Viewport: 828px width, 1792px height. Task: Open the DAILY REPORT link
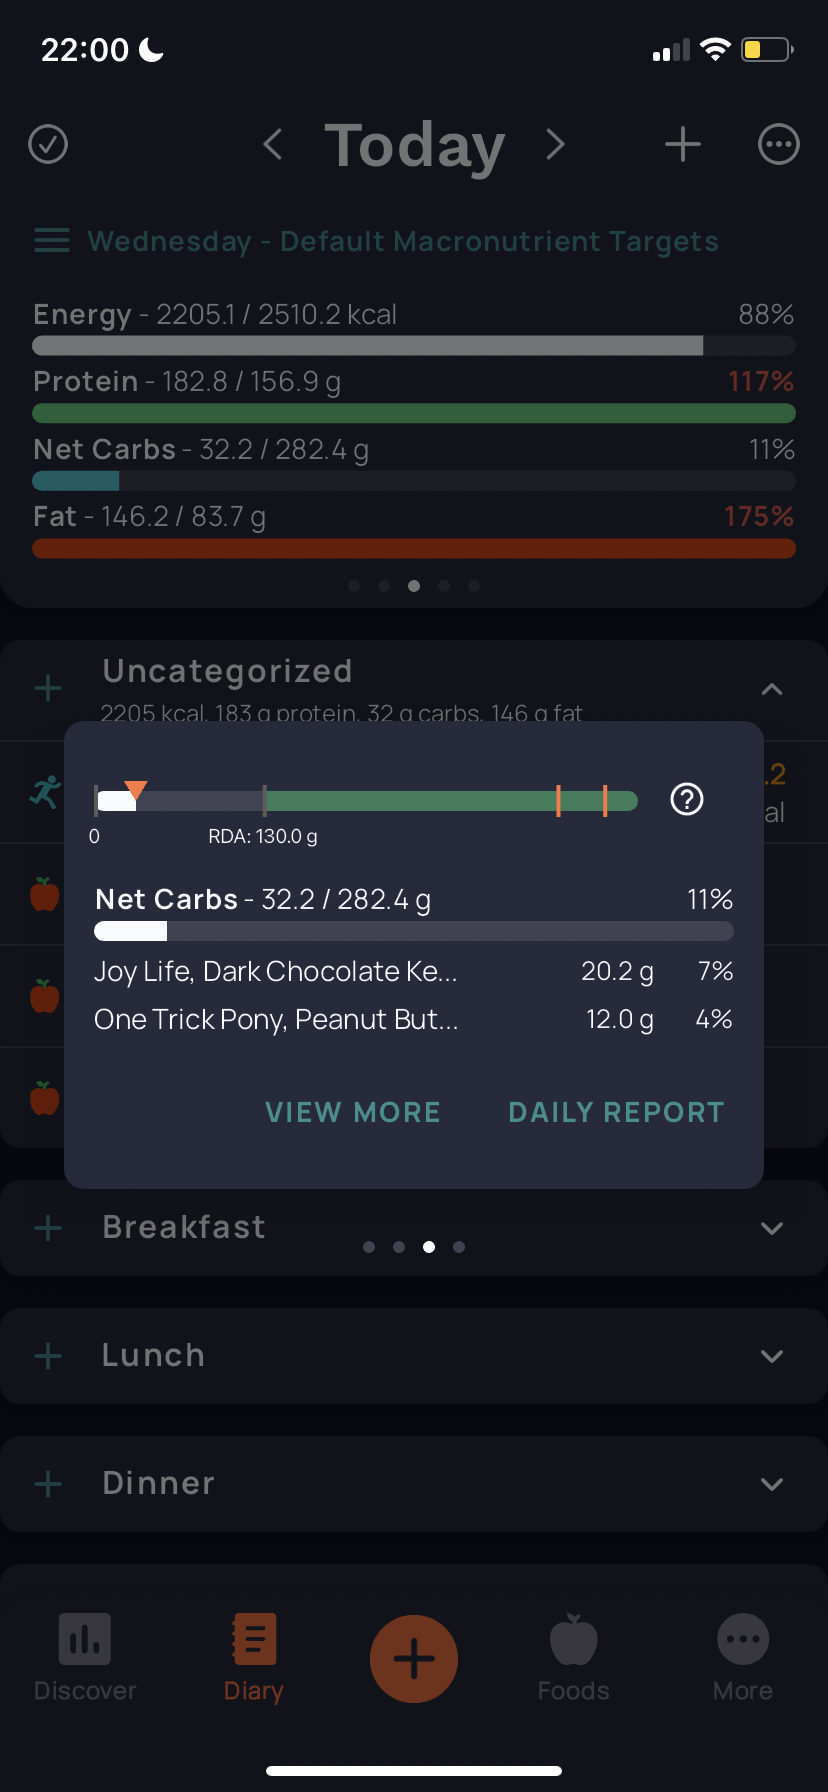(x=616, y=1112)
